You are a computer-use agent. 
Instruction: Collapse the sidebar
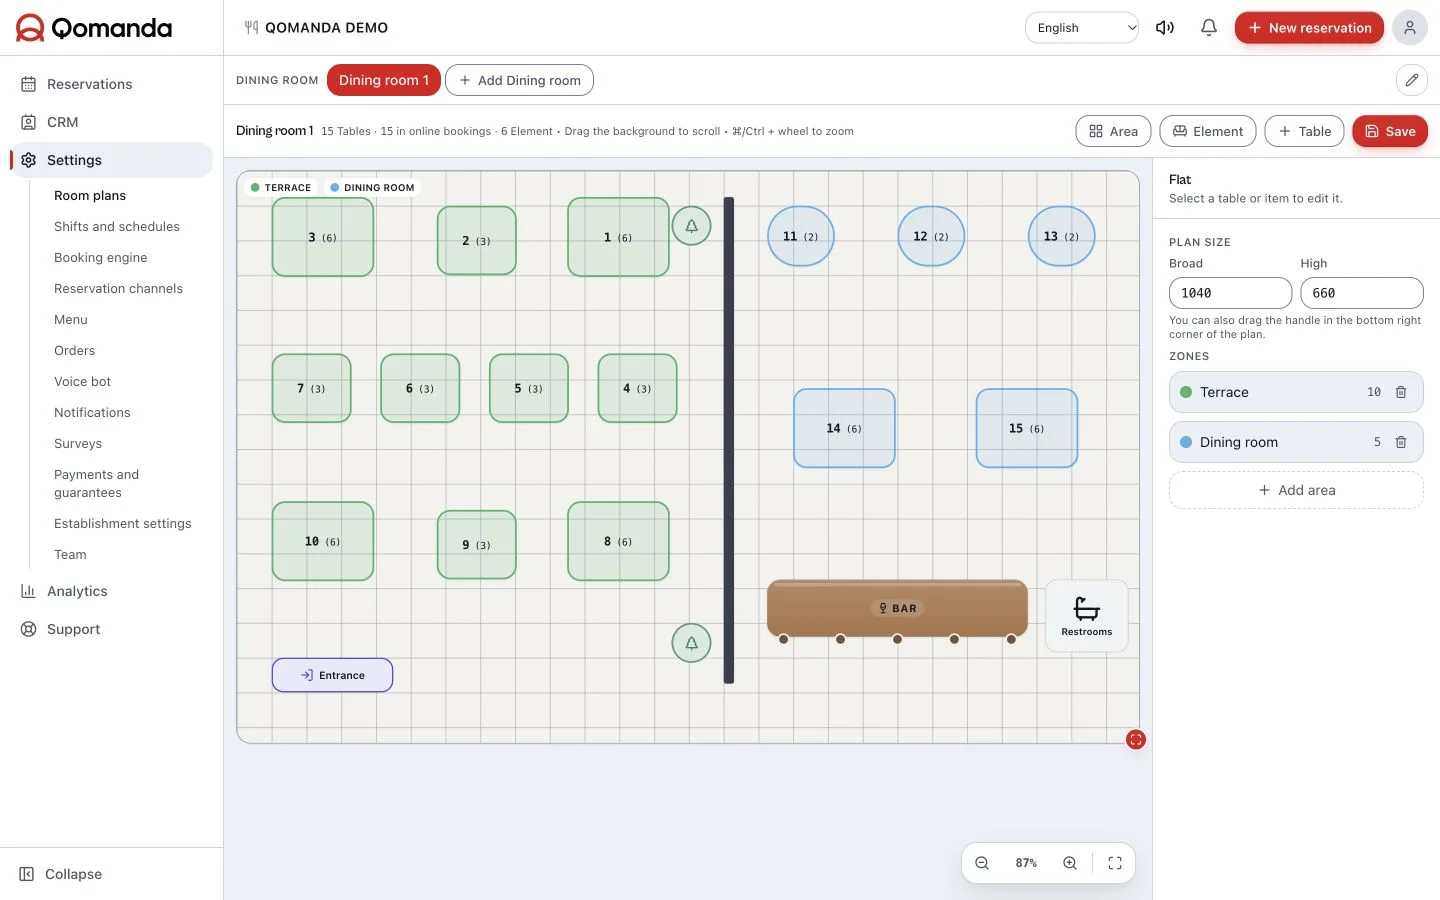click(x=61, y=874)
